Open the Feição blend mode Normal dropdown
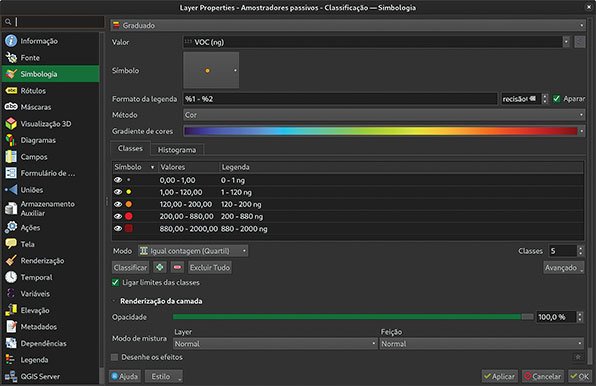Image resolution: width=596 pixels, height=386 pixels. (482, 344)
